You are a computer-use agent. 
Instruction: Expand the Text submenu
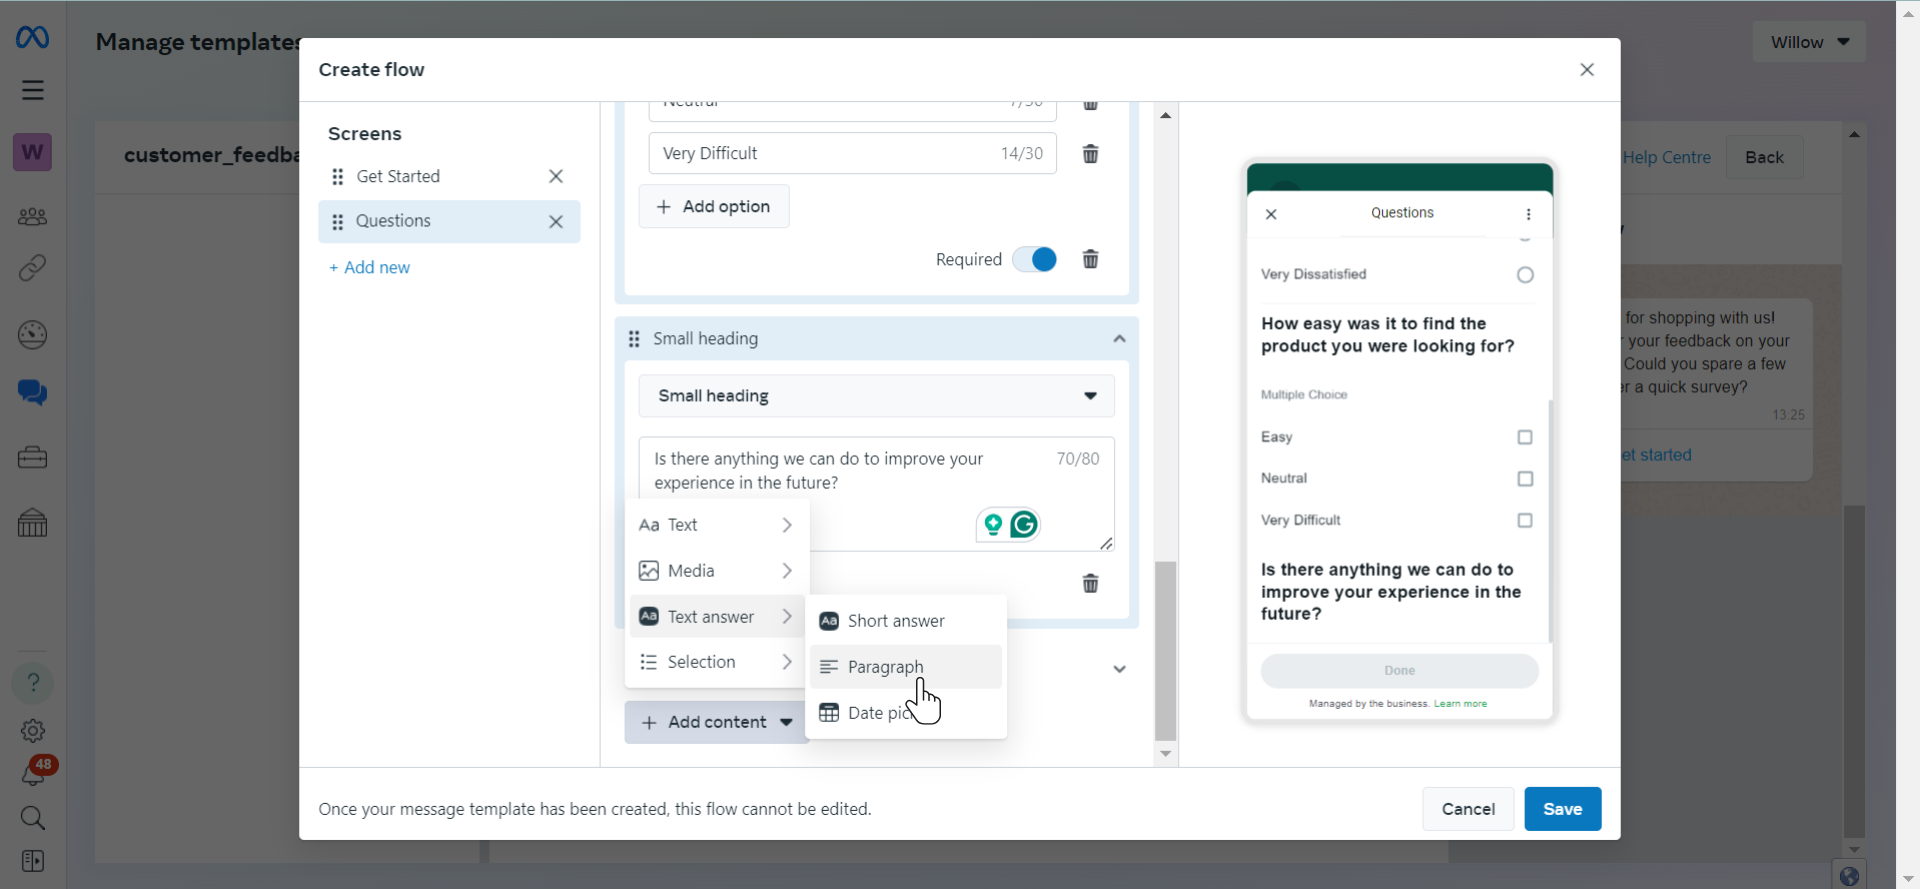click(716, 525)
